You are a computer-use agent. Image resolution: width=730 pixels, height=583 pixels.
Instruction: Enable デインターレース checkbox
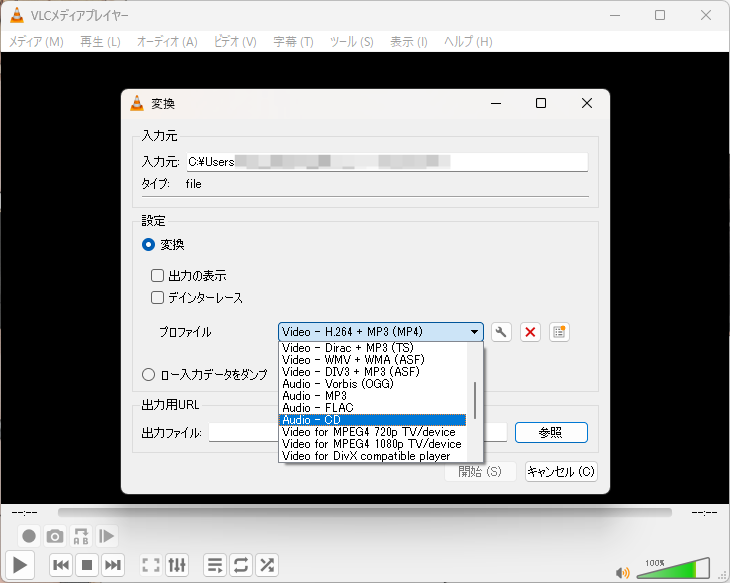(x=157, y=298)
